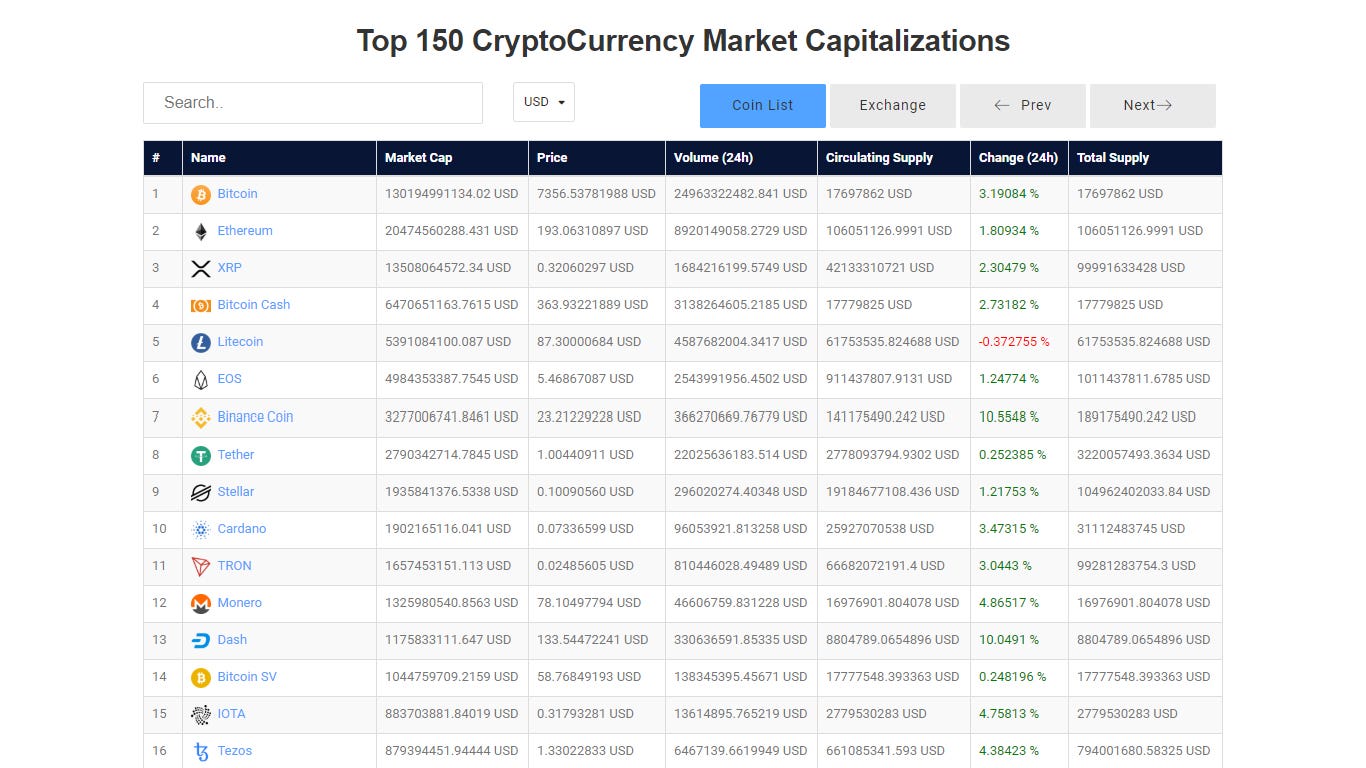
Task: Click the Cardano logo icon
Action: [201, 529]
